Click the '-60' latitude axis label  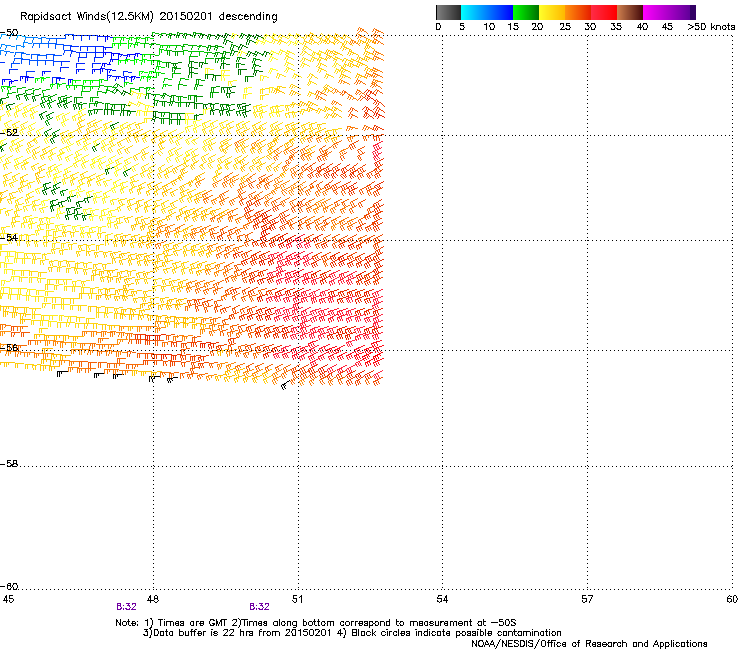tap(9, 586)
